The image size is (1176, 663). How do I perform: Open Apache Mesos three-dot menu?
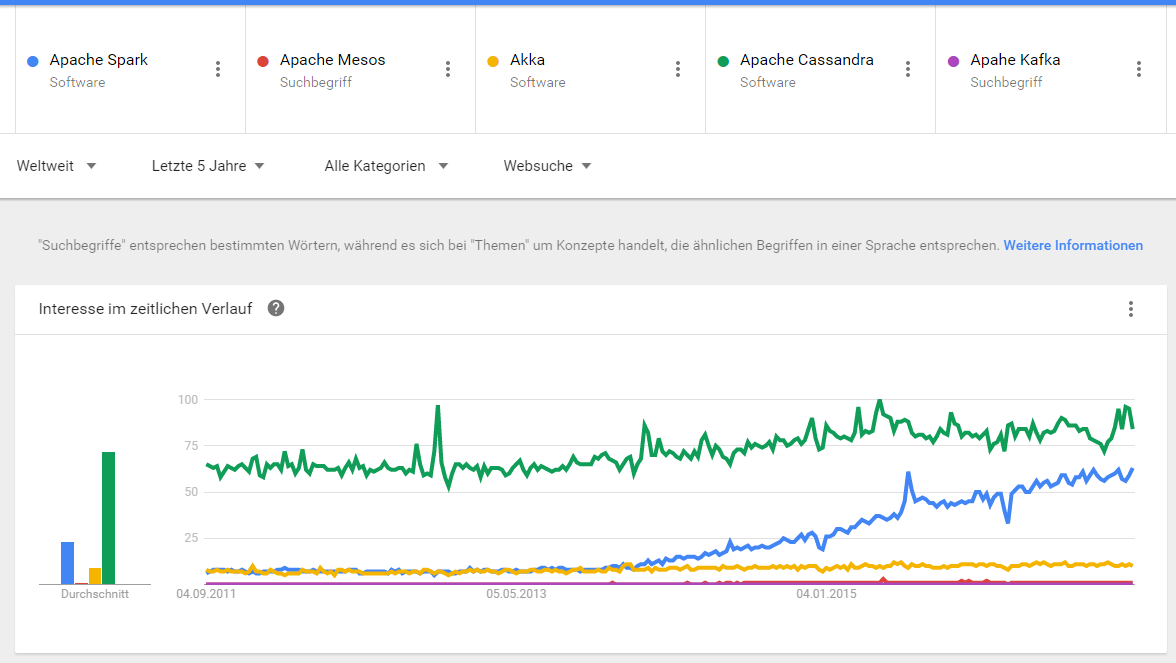pos(448,69)
